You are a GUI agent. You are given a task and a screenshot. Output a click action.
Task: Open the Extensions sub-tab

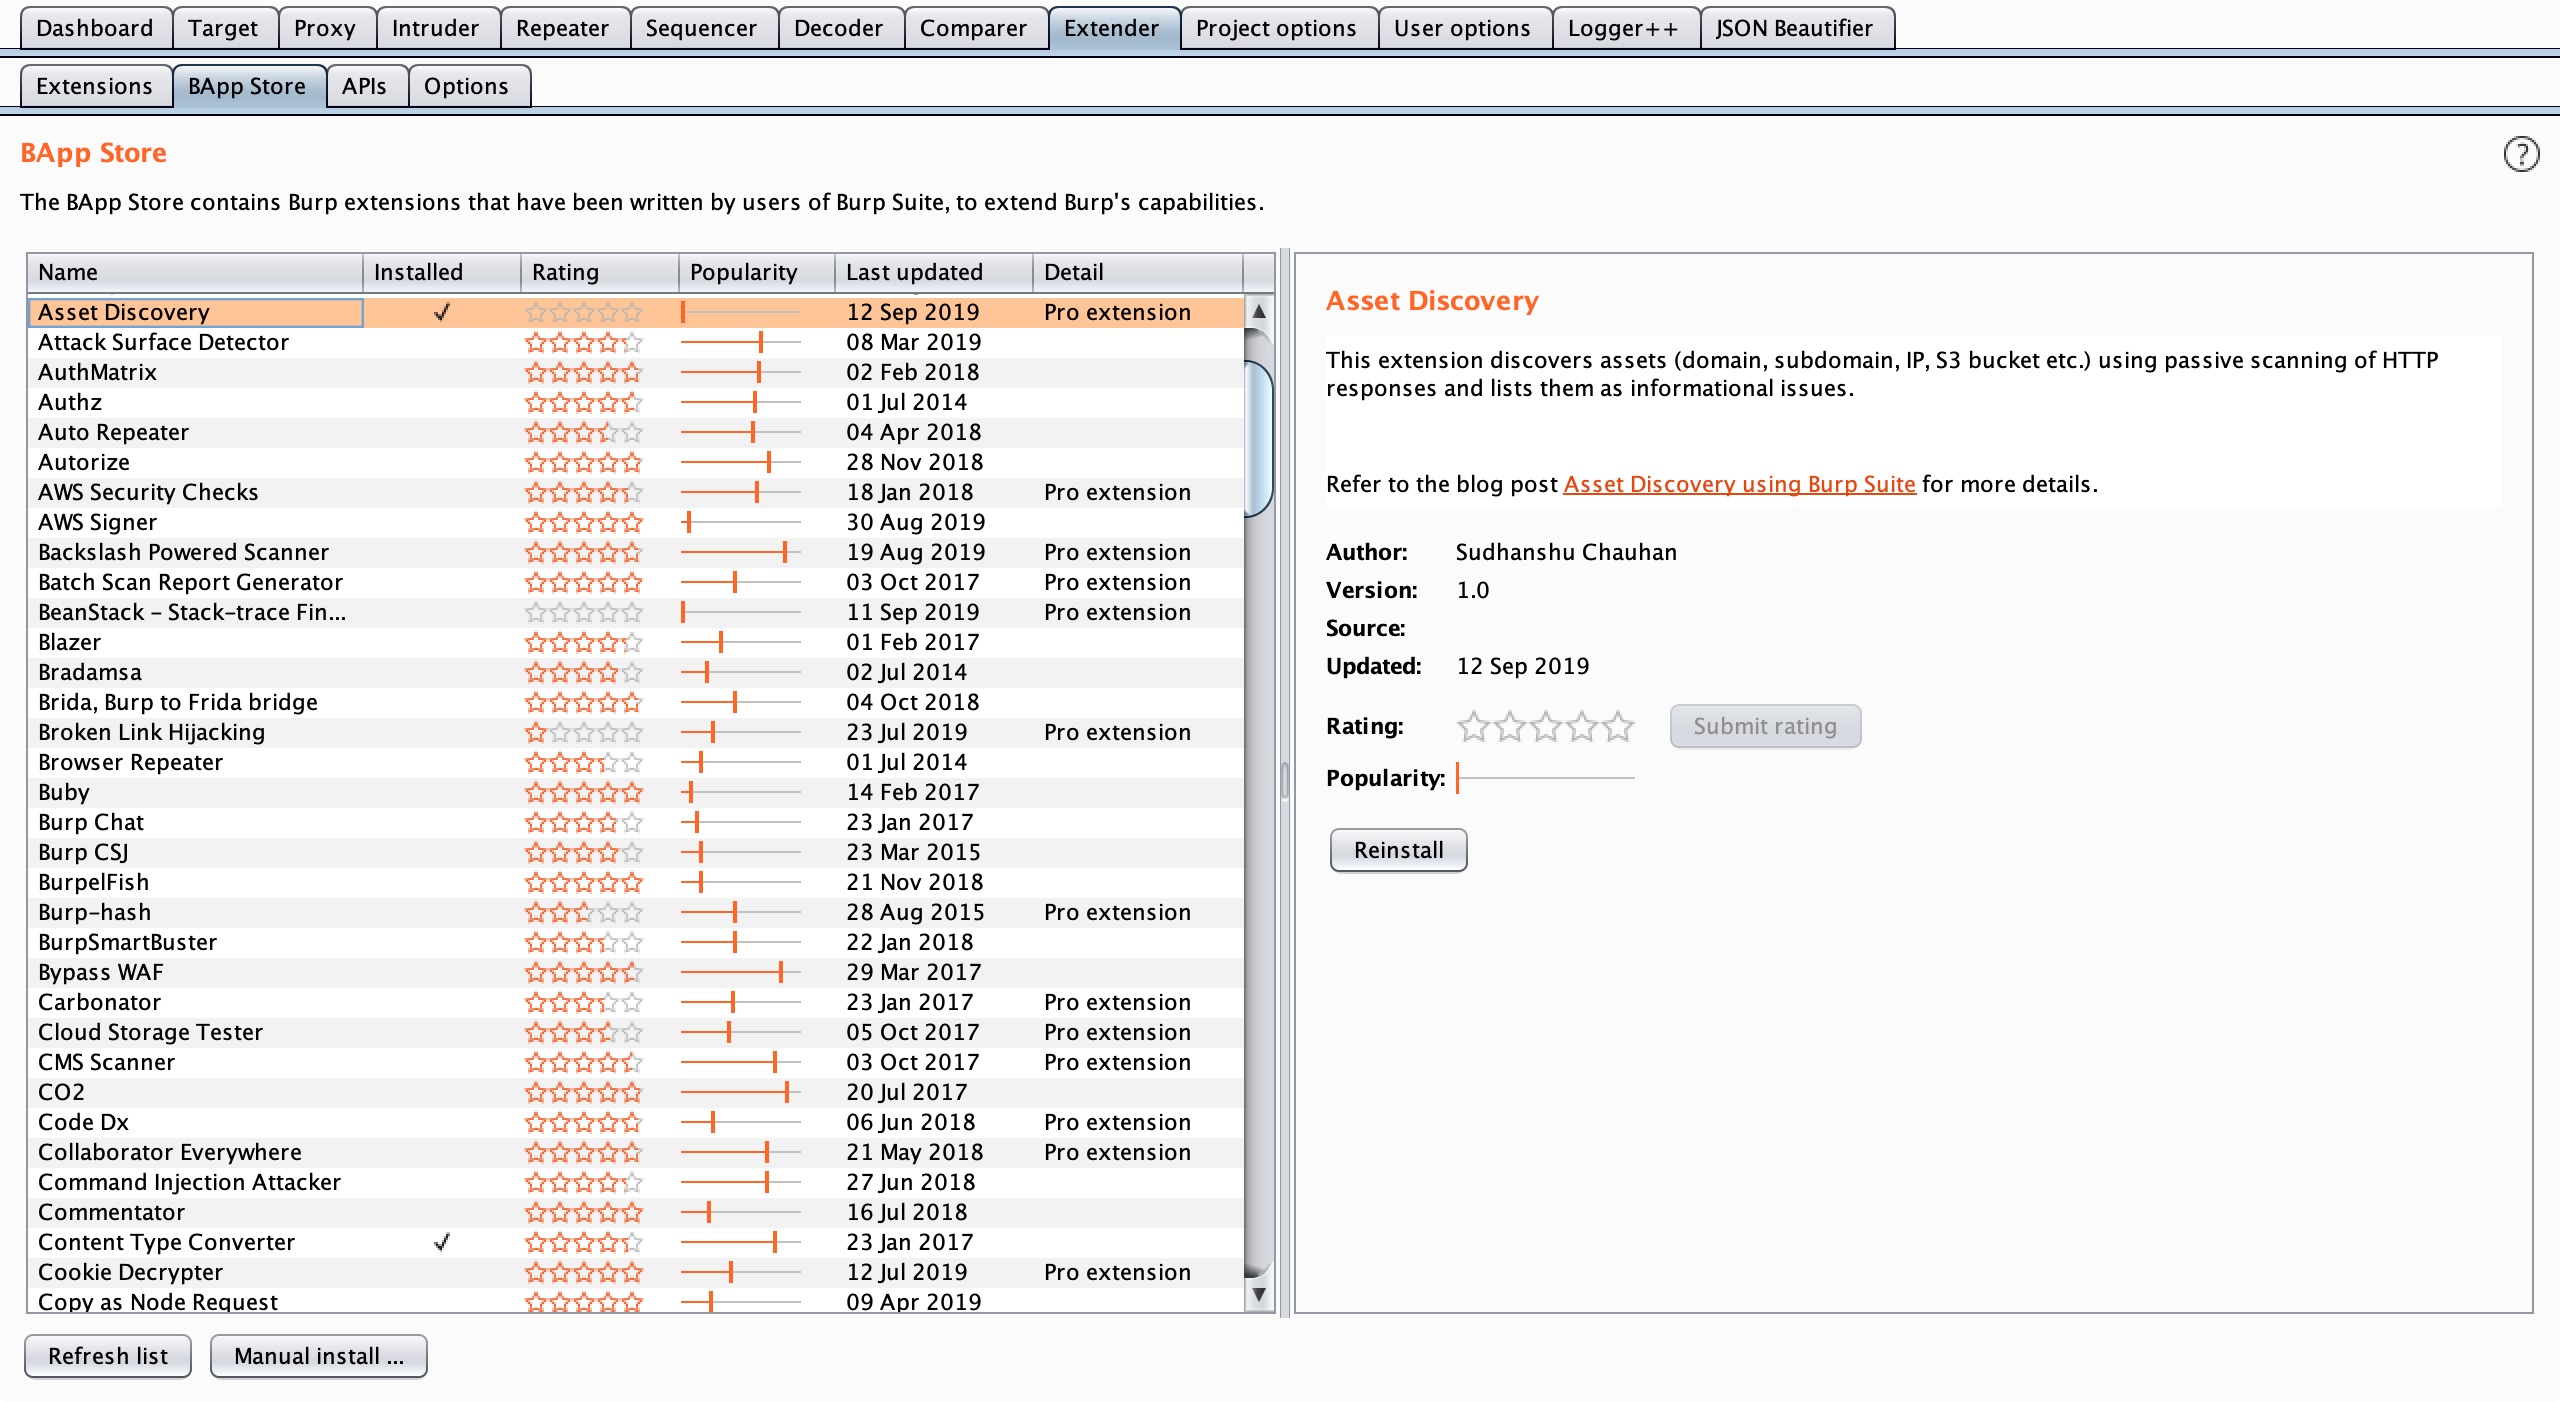click(95, 86)
